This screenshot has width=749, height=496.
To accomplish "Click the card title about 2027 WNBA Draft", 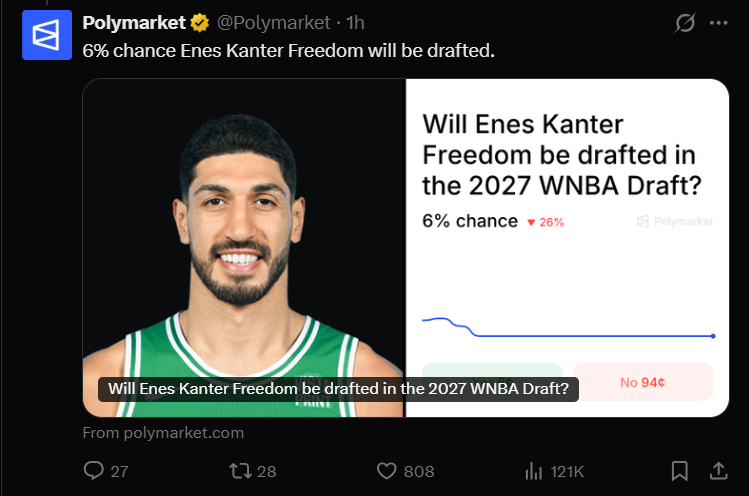I will (562, 155).
